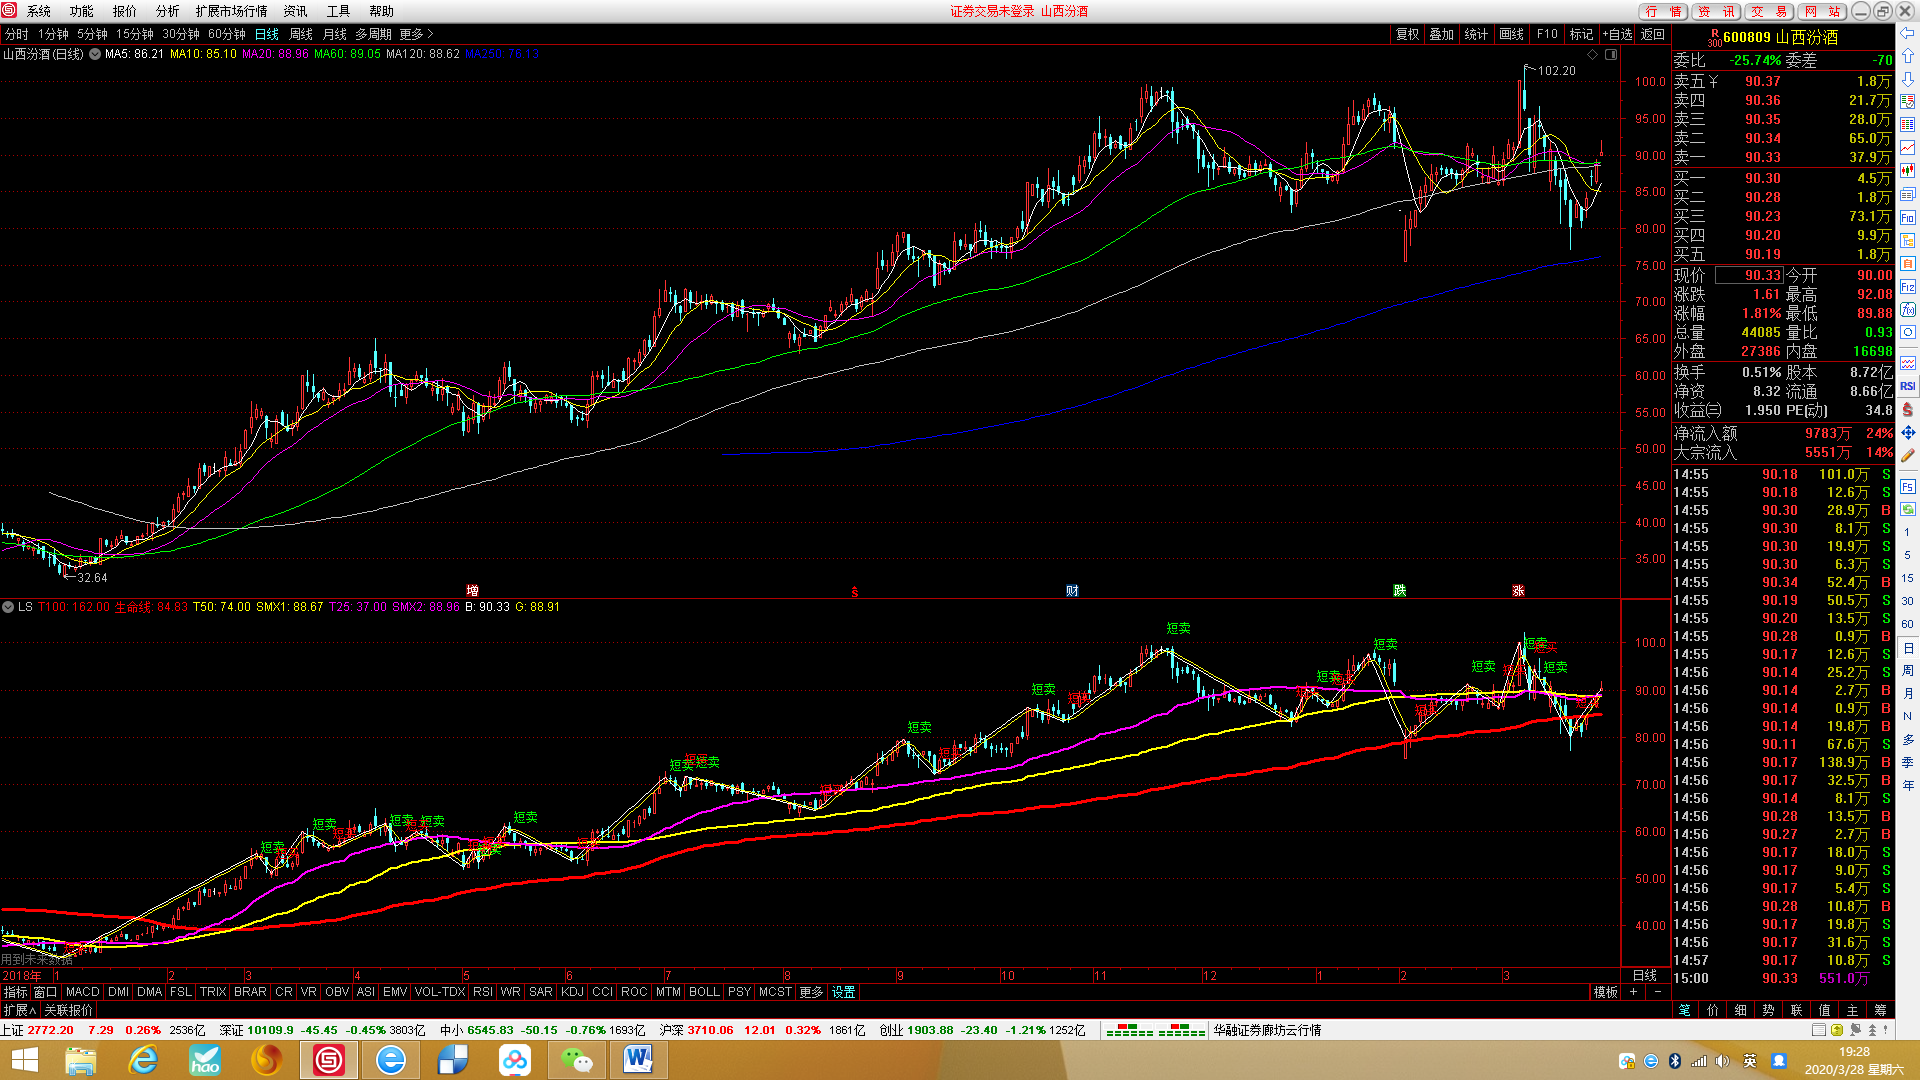Open the f(x) formula icon in sidebar

(x=1908, y=310)
